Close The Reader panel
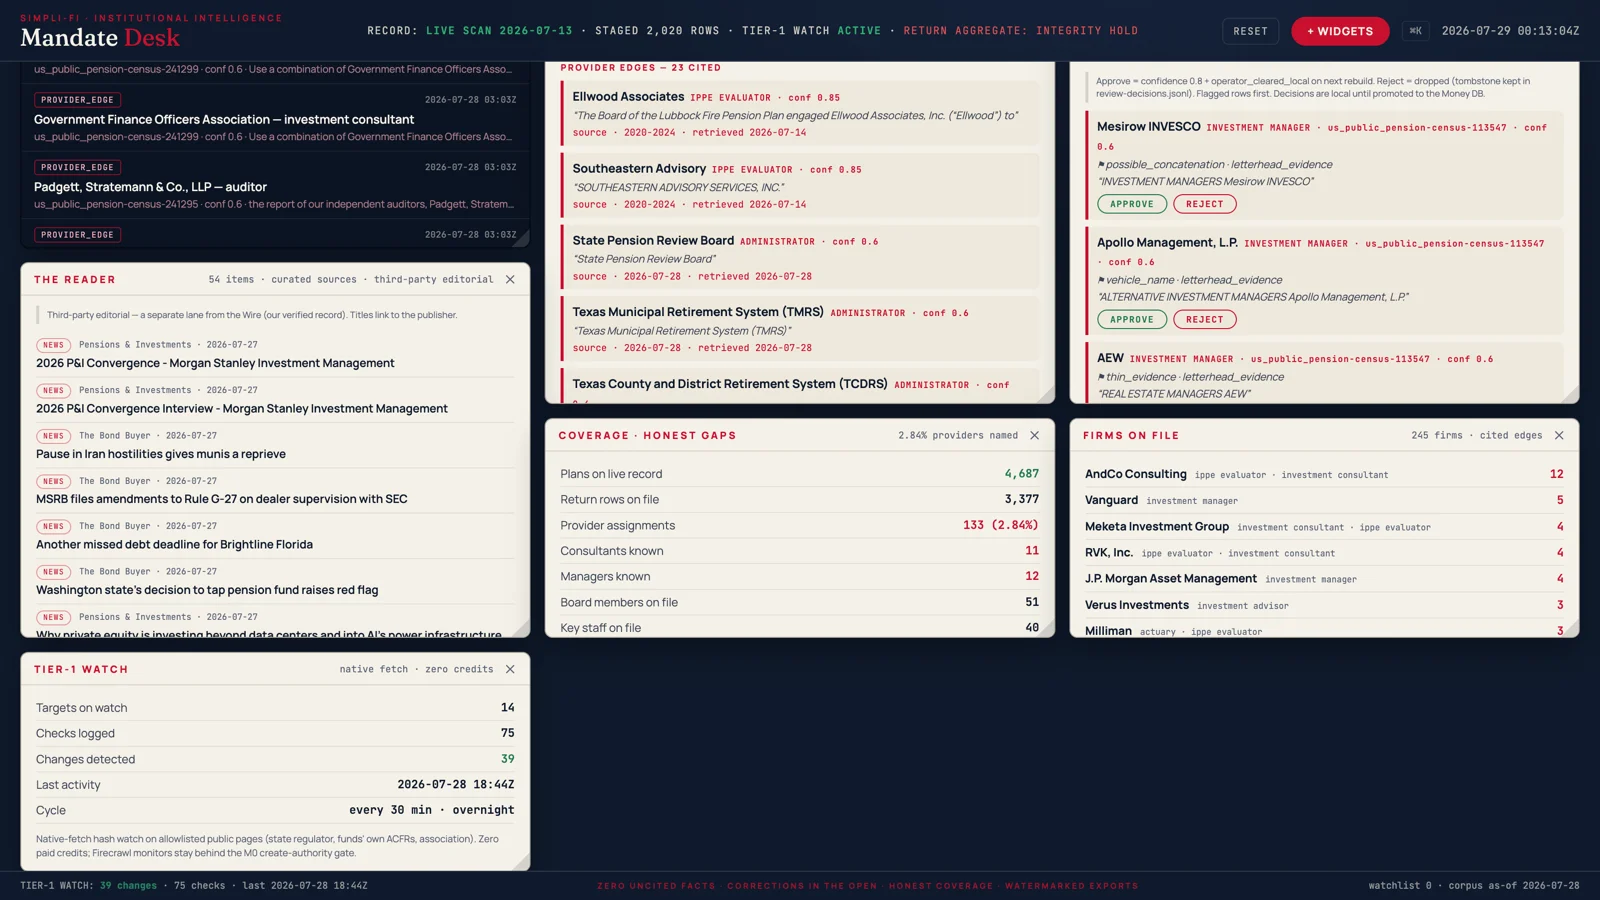This screenshot has width=1600, height=900. coord(510,280)
